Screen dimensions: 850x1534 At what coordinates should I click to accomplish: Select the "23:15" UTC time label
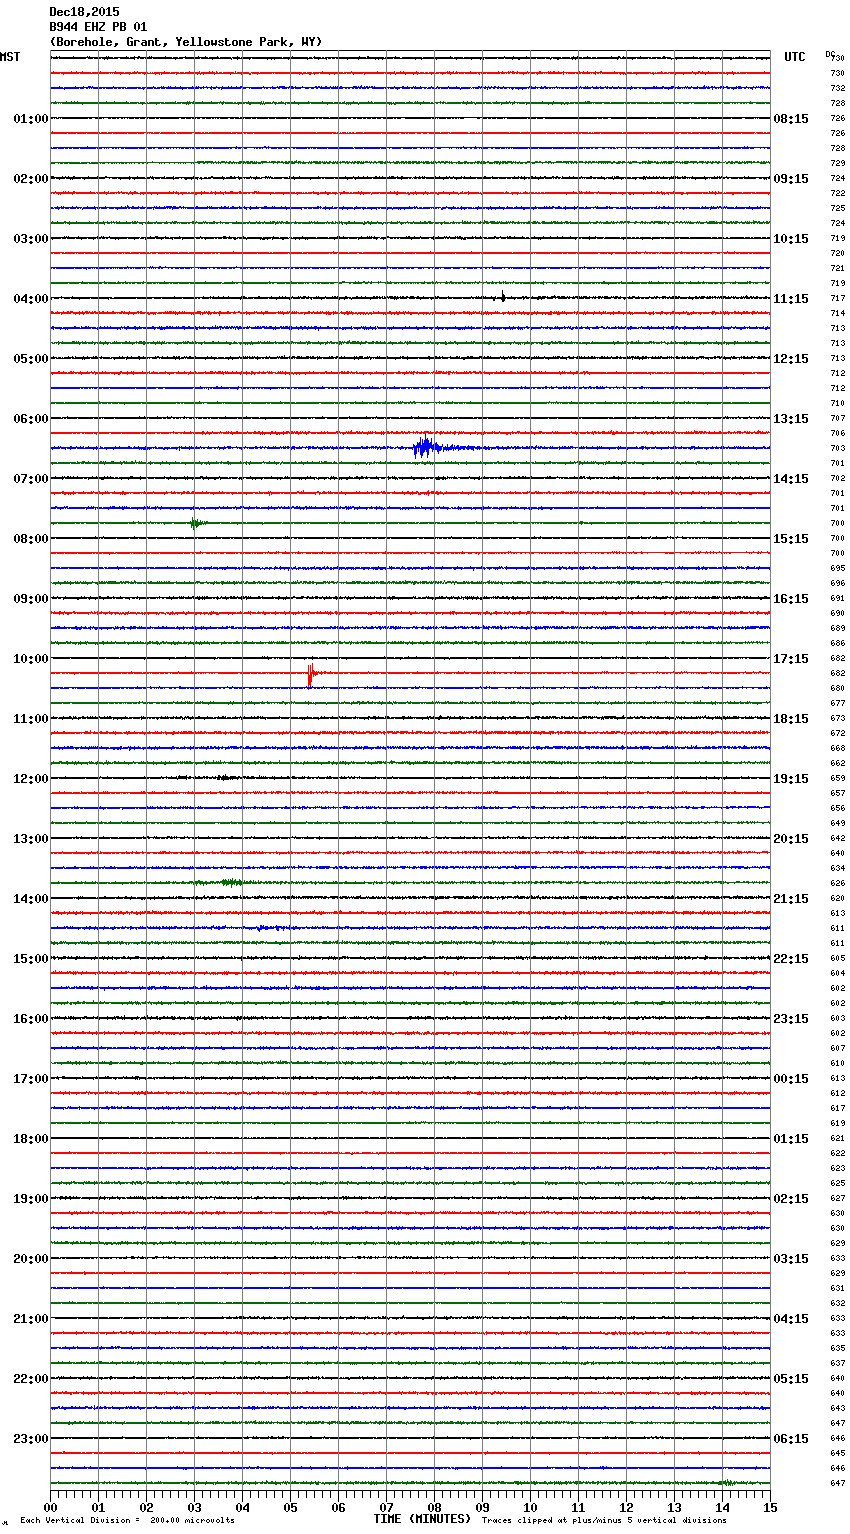tap(791, 1019)
